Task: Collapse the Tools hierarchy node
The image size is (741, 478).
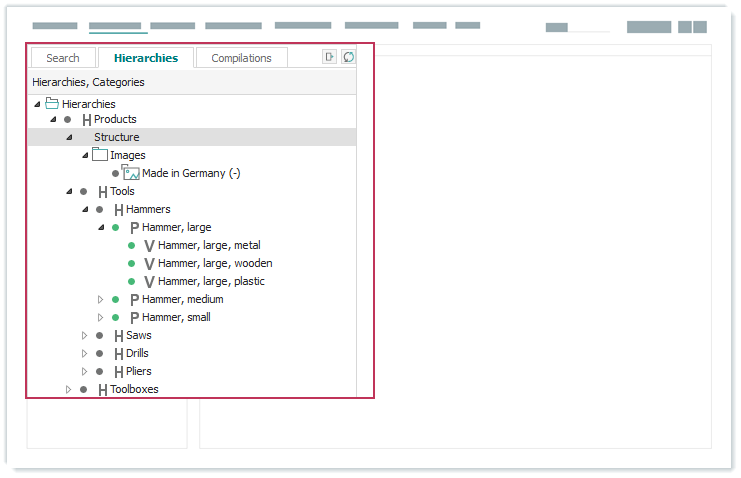Action: point(69,192)
